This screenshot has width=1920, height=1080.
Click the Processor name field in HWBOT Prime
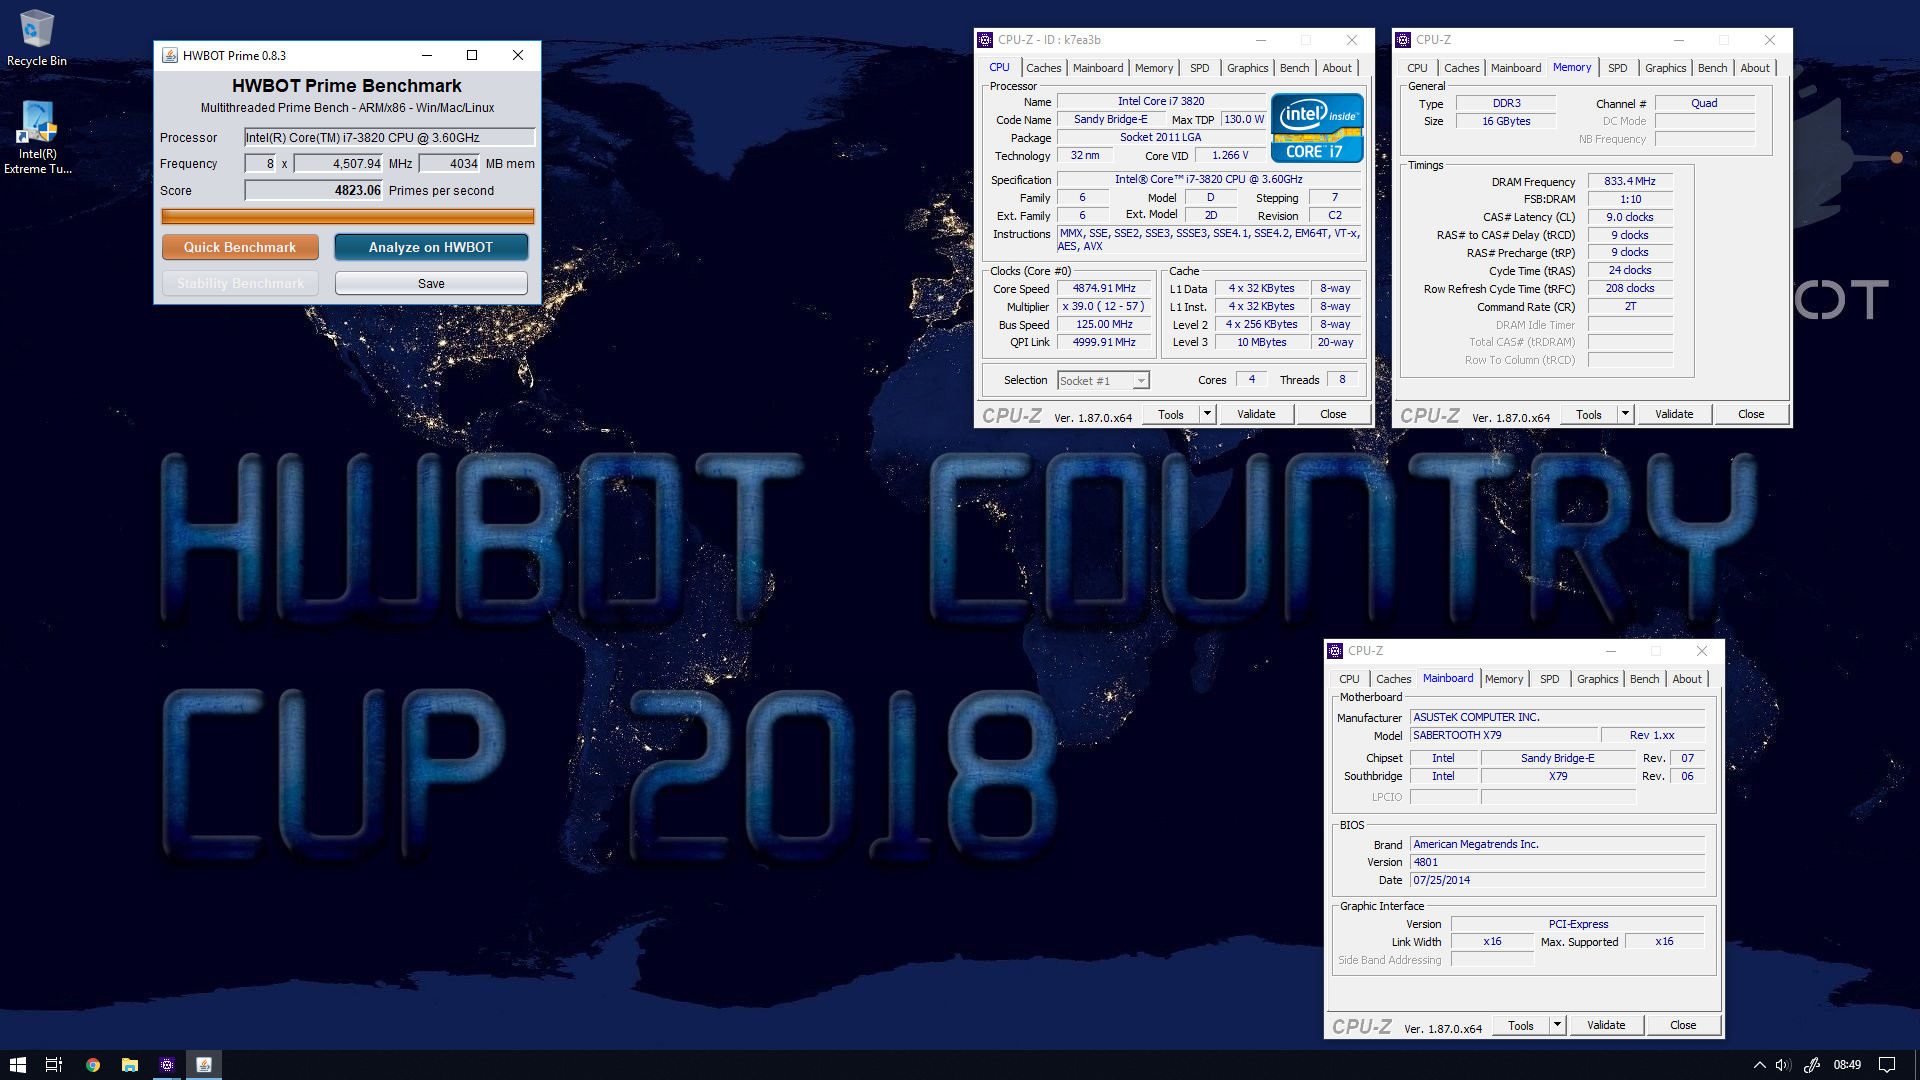pos(389,137)
